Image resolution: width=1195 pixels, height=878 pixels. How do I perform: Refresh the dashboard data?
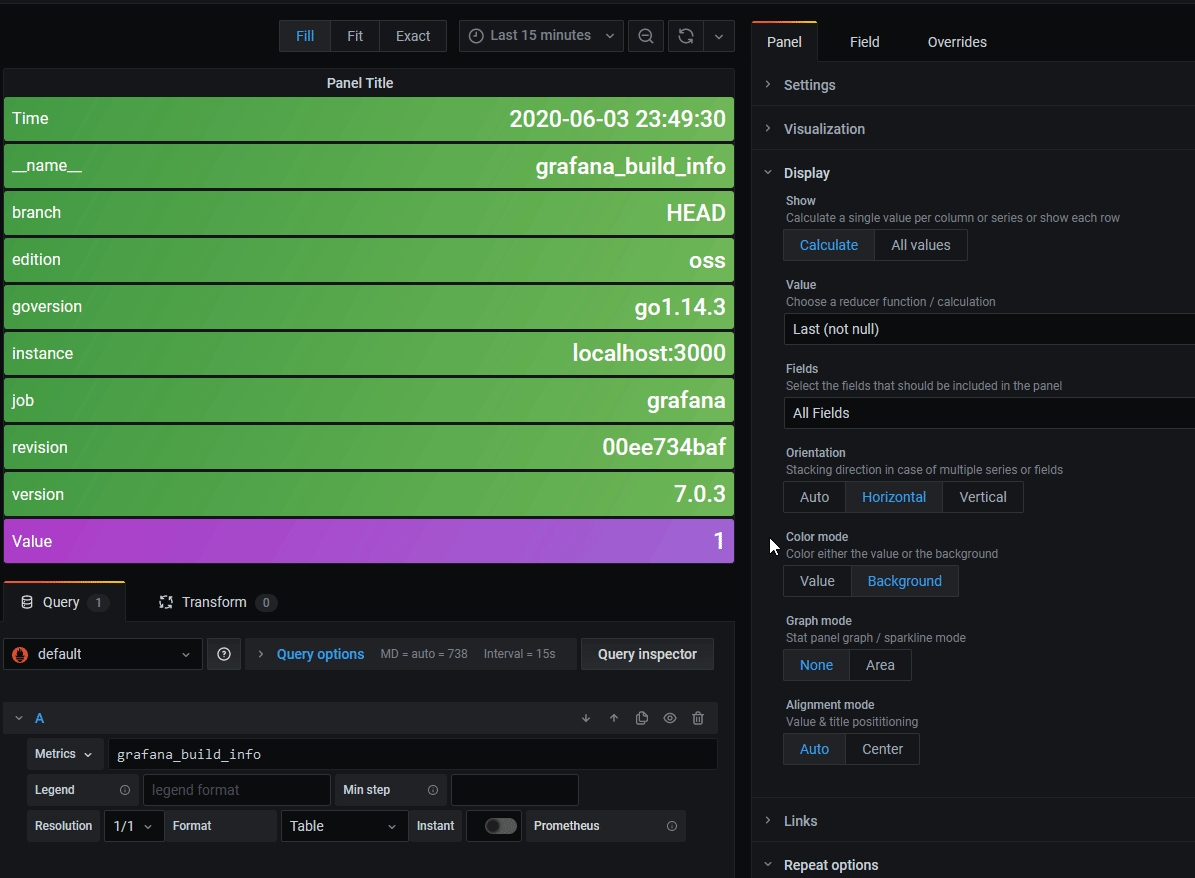(685, 35)
